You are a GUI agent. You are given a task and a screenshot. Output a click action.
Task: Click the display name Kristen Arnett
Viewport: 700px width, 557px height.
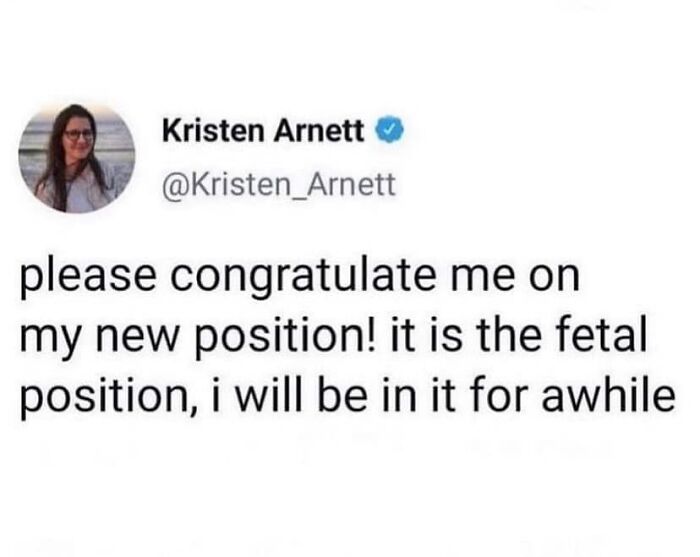tap(263, 132)
